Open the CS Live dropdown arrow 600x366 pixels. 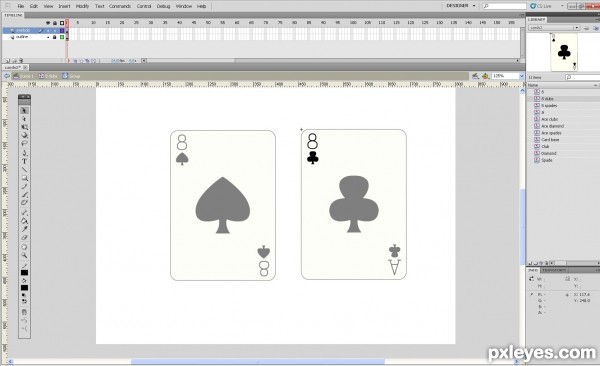coord(562,6)
